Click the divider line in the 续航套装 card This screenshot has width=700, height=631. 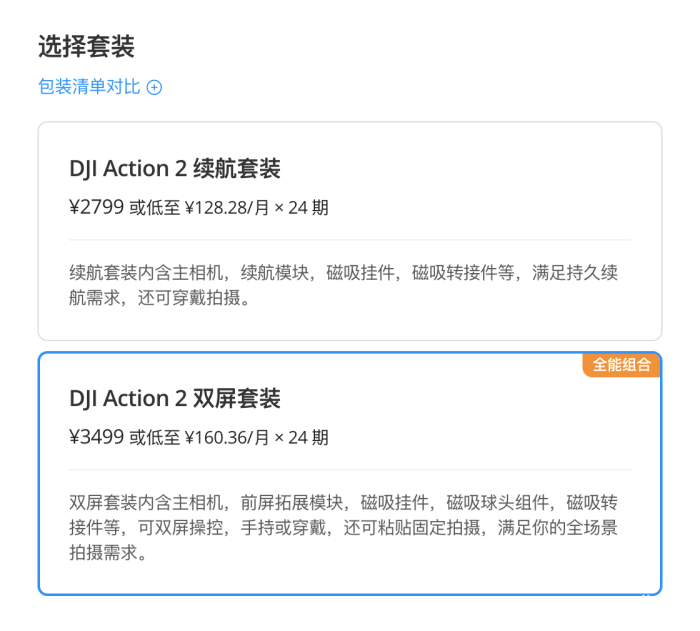[349, 240]
